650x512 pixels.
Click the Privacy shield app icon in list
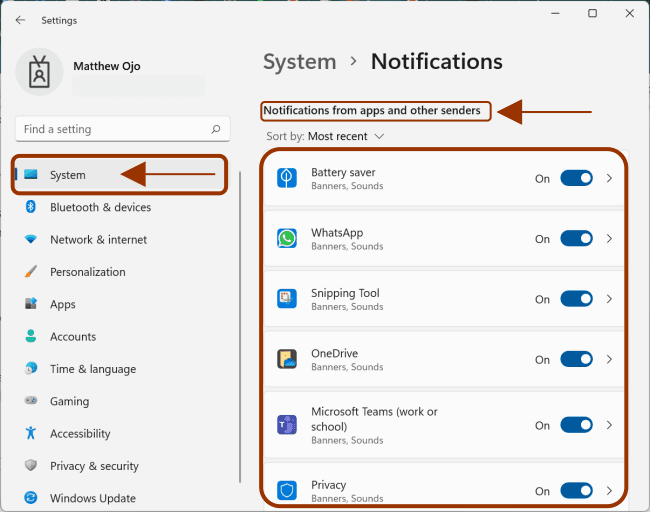tap(287, 490)
